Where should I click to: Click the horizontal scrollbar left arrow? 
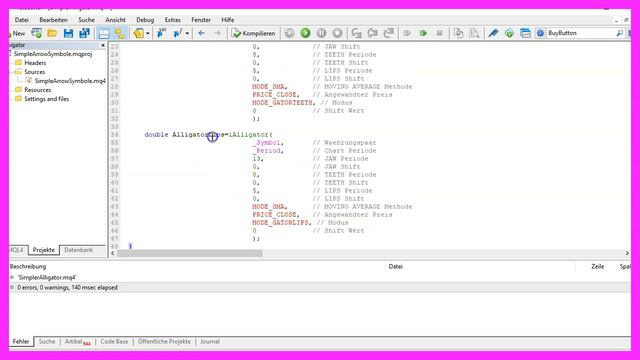(x=113, y=253)
